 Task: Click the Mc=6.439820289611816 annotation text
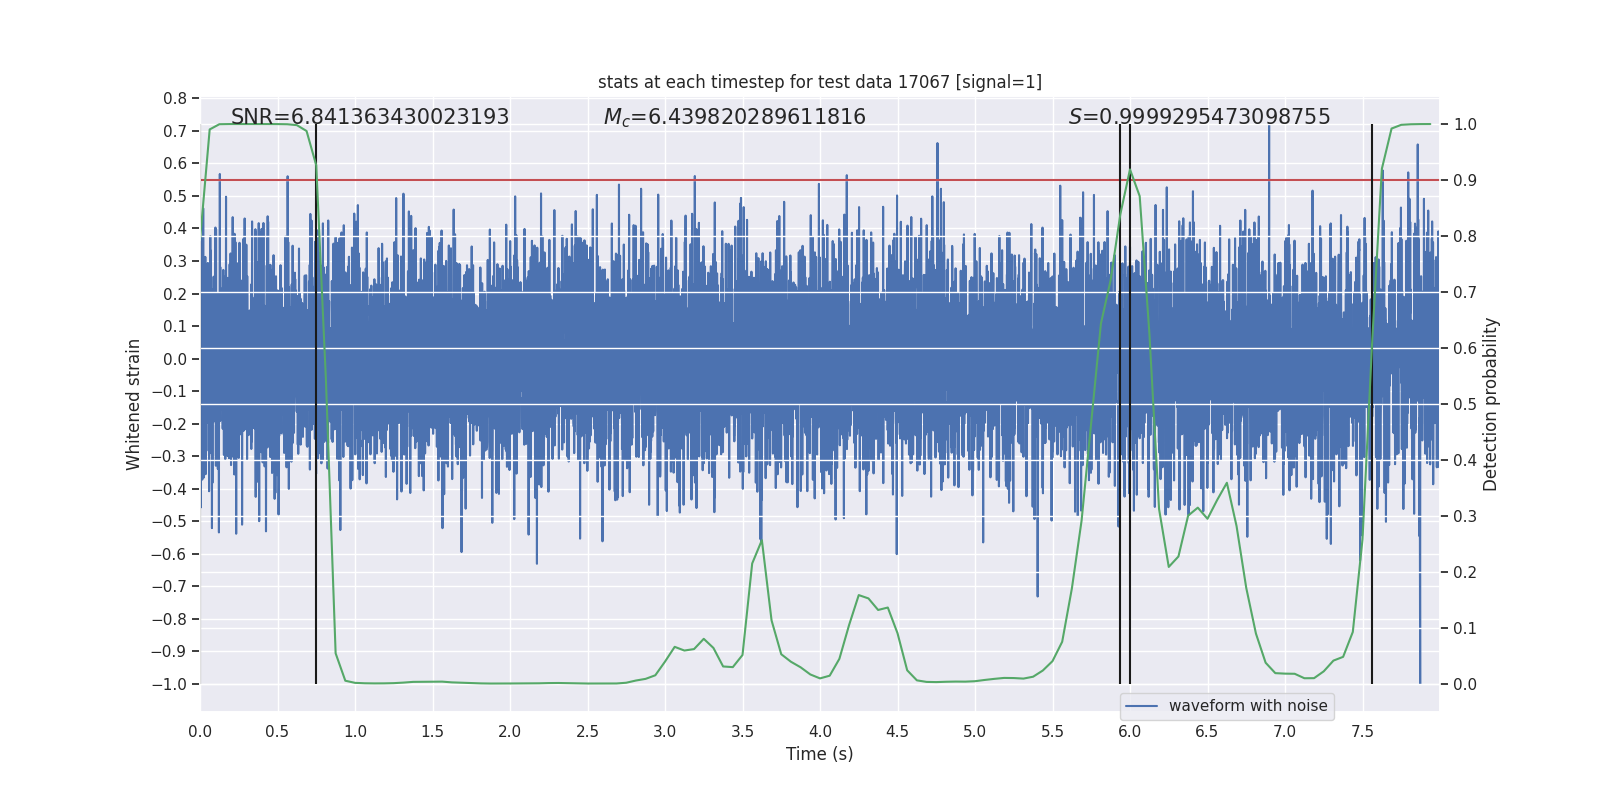click(735, 117)
